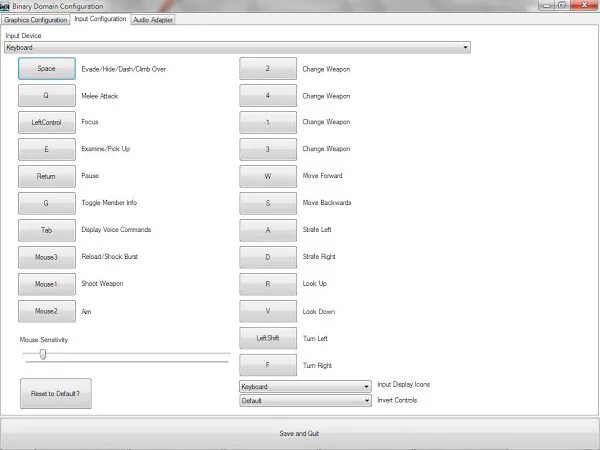Click Save and Quit
The image size is (600, 450).
[300, 433]
